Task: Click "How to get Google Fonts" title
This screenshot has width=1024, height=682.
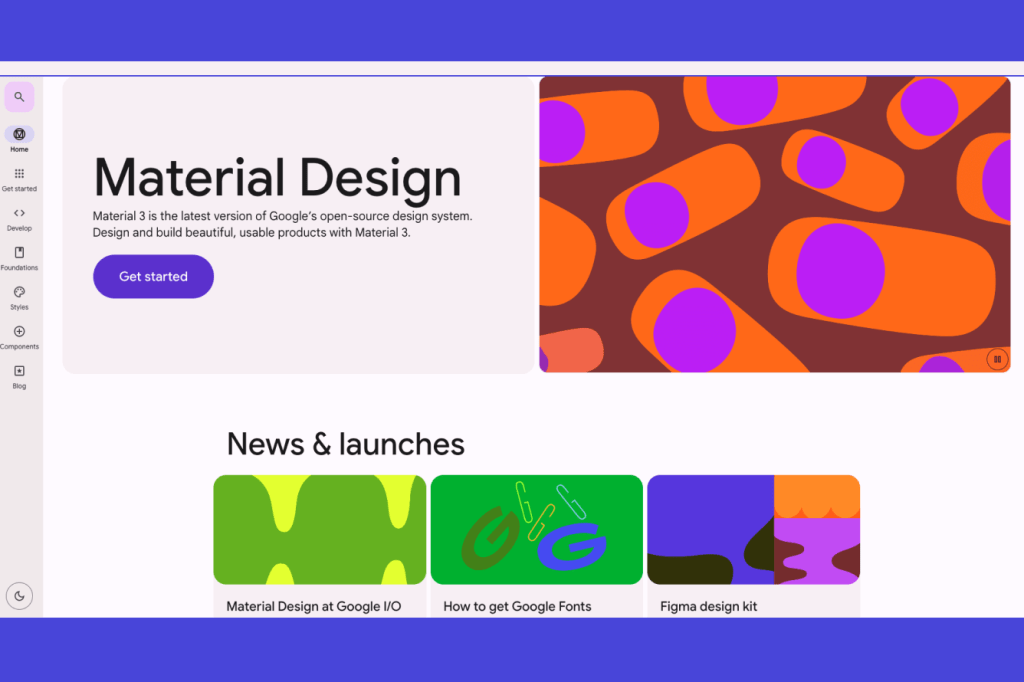Action: tap(517, 606)
